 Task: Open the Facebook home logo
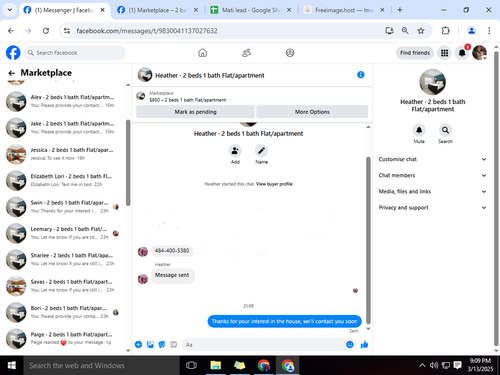pos(13,53)
